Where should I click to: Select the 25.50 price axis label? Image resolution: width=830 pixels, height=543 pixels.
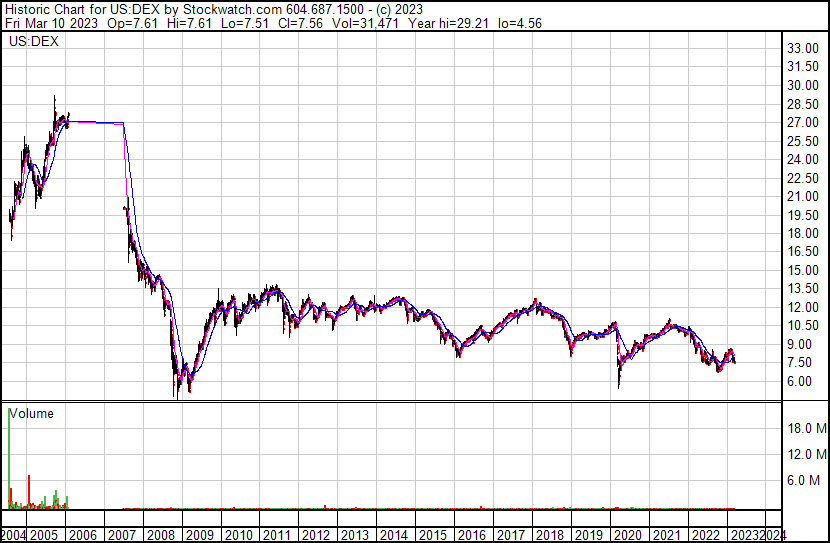pos(803,141)
